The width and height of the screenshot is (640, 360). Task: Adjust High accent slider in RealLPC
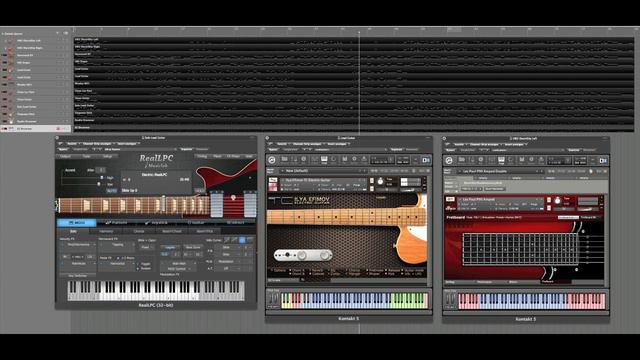tap(102, 177)
